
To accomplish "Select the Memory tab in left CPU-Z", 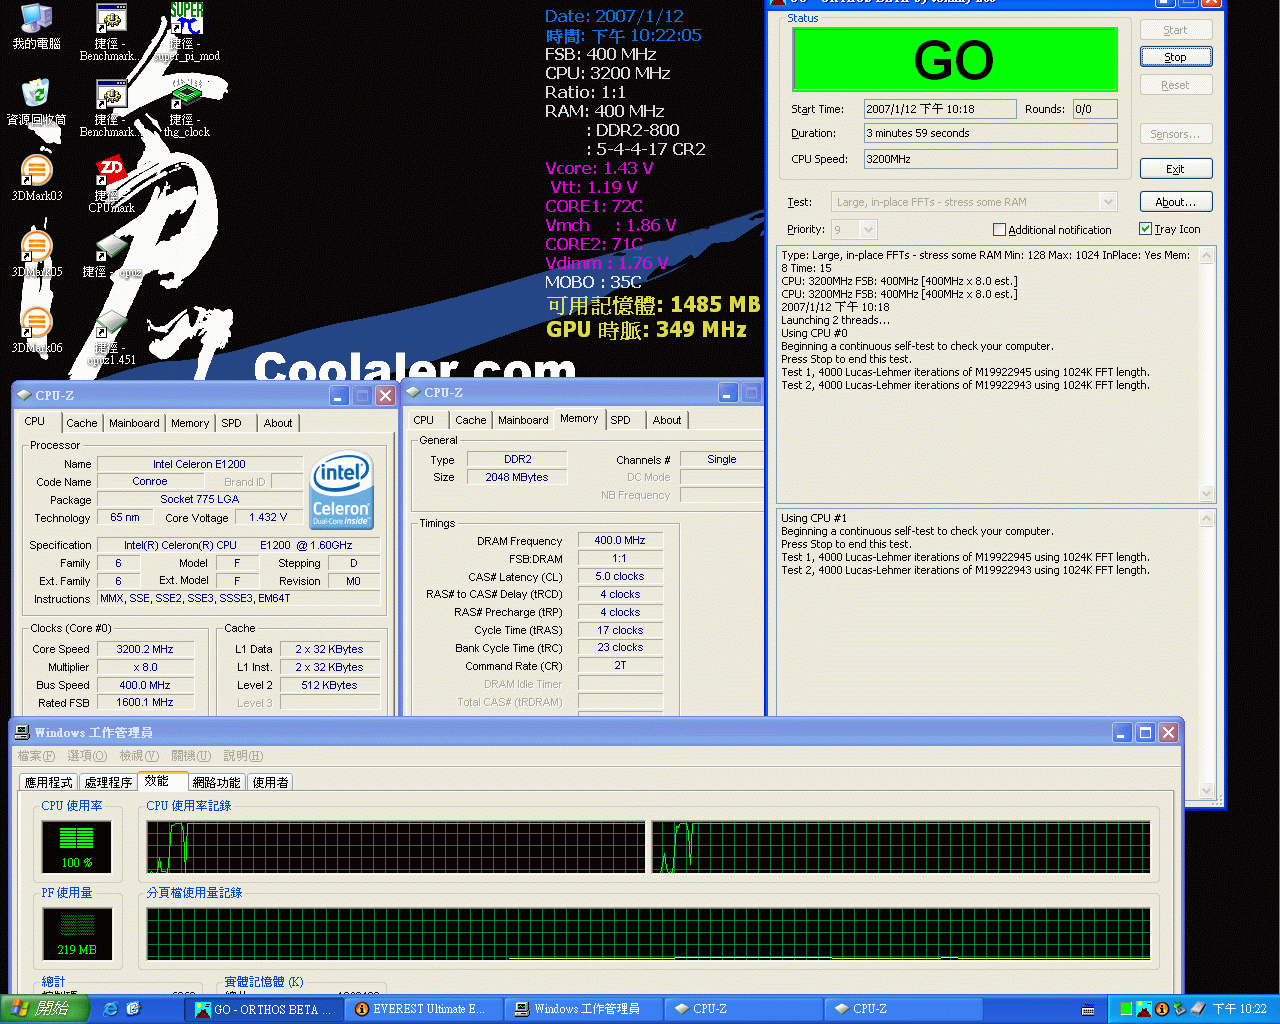I will [x=190, y=423].
